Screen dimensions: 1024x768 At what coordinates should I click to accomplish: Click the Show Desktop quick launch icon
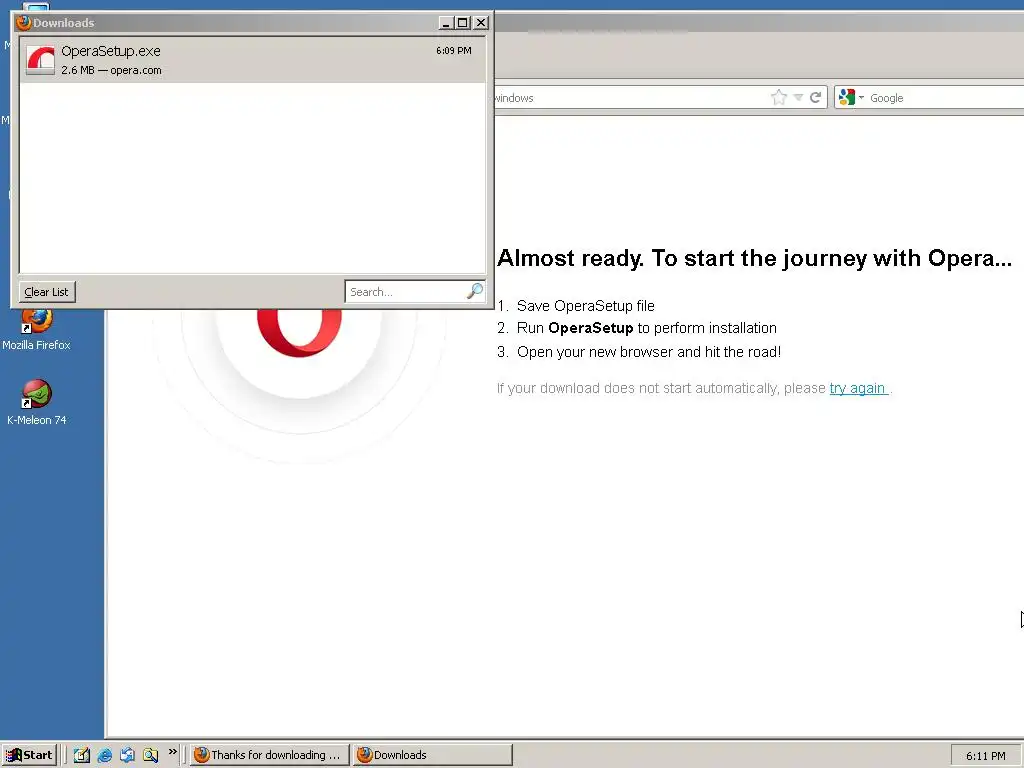(82, 755)
